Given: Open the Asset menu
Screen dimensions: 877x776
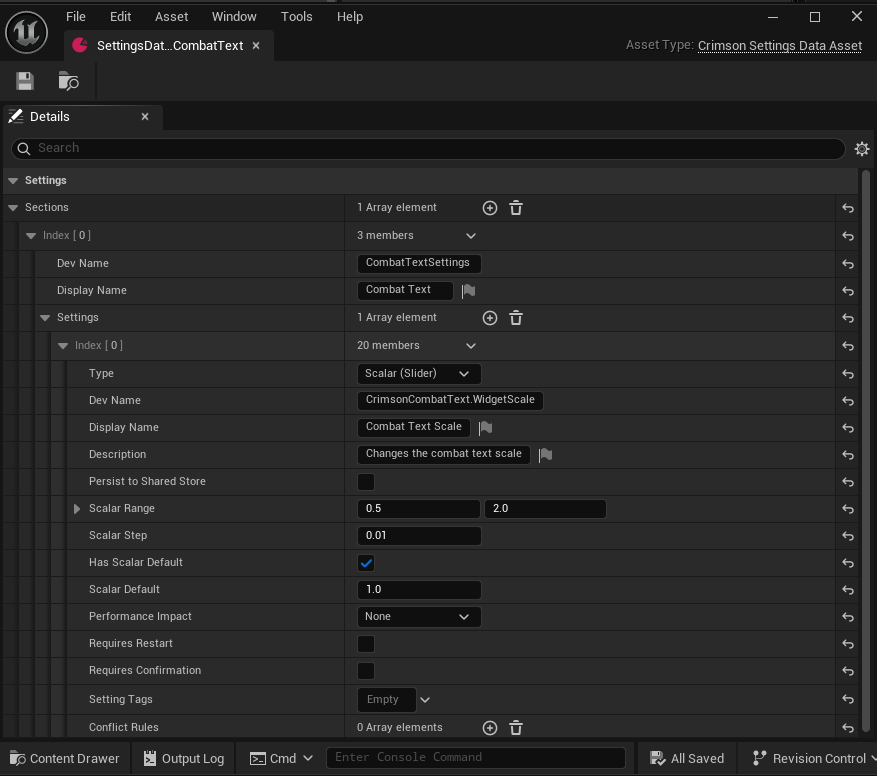Looking at the screenshot, I should [171, 17].
